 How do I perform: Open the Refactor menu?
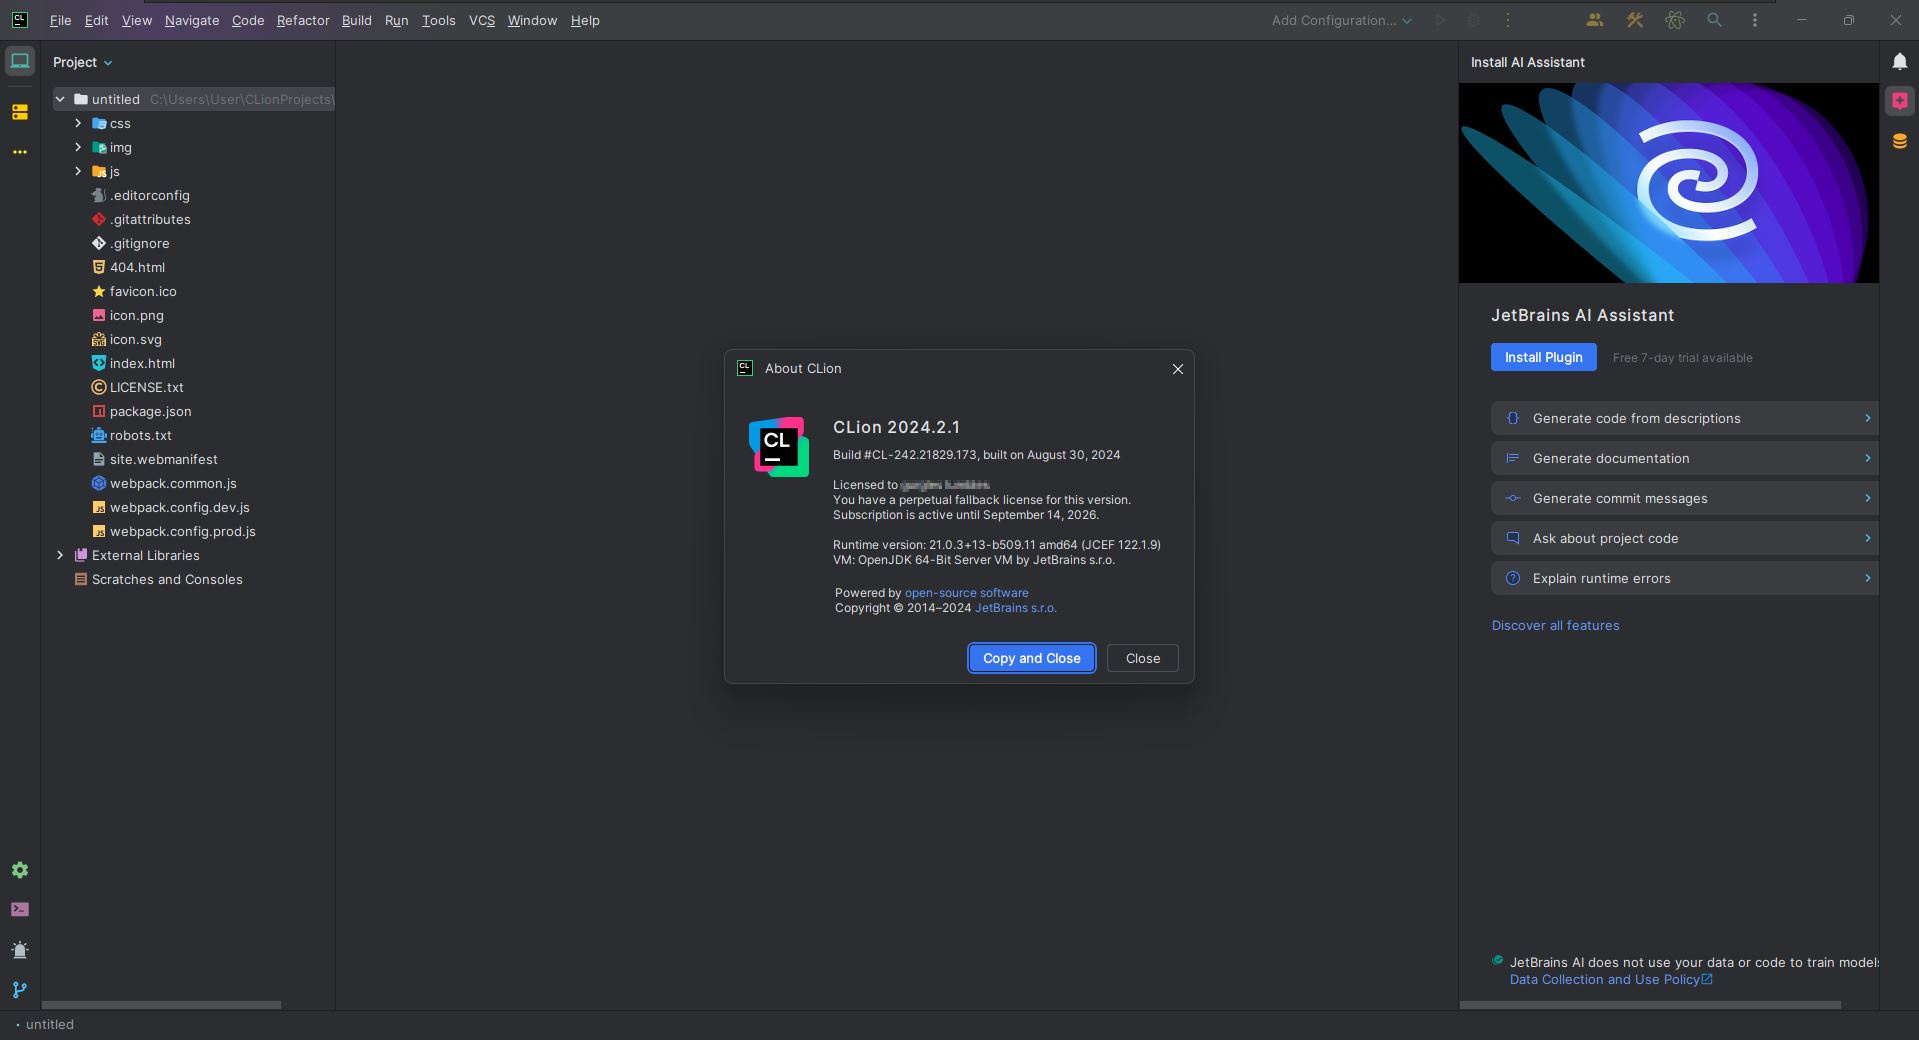(303, 20)
